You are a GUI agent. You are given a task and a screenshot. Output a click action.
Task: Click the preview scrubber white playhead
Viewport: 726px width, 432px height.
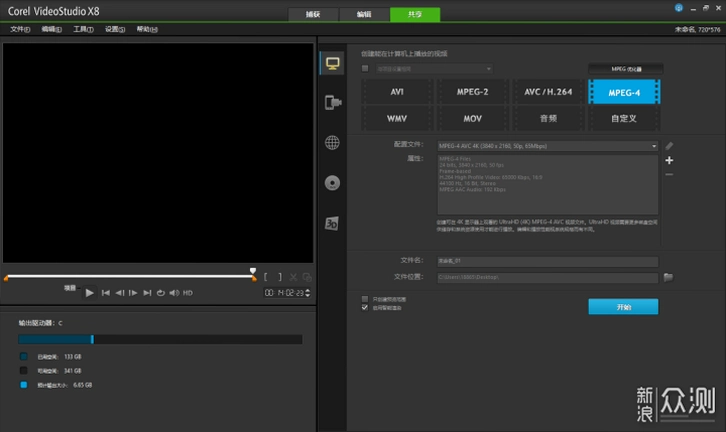click(253, 271)
